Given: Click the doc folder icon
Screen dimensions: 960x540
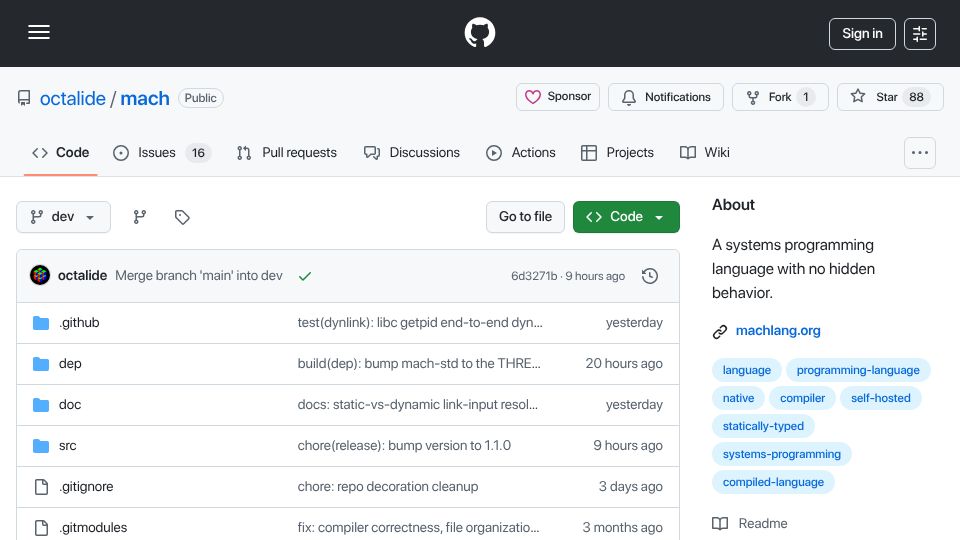Looking at the screenshot, I should [41, 405].
